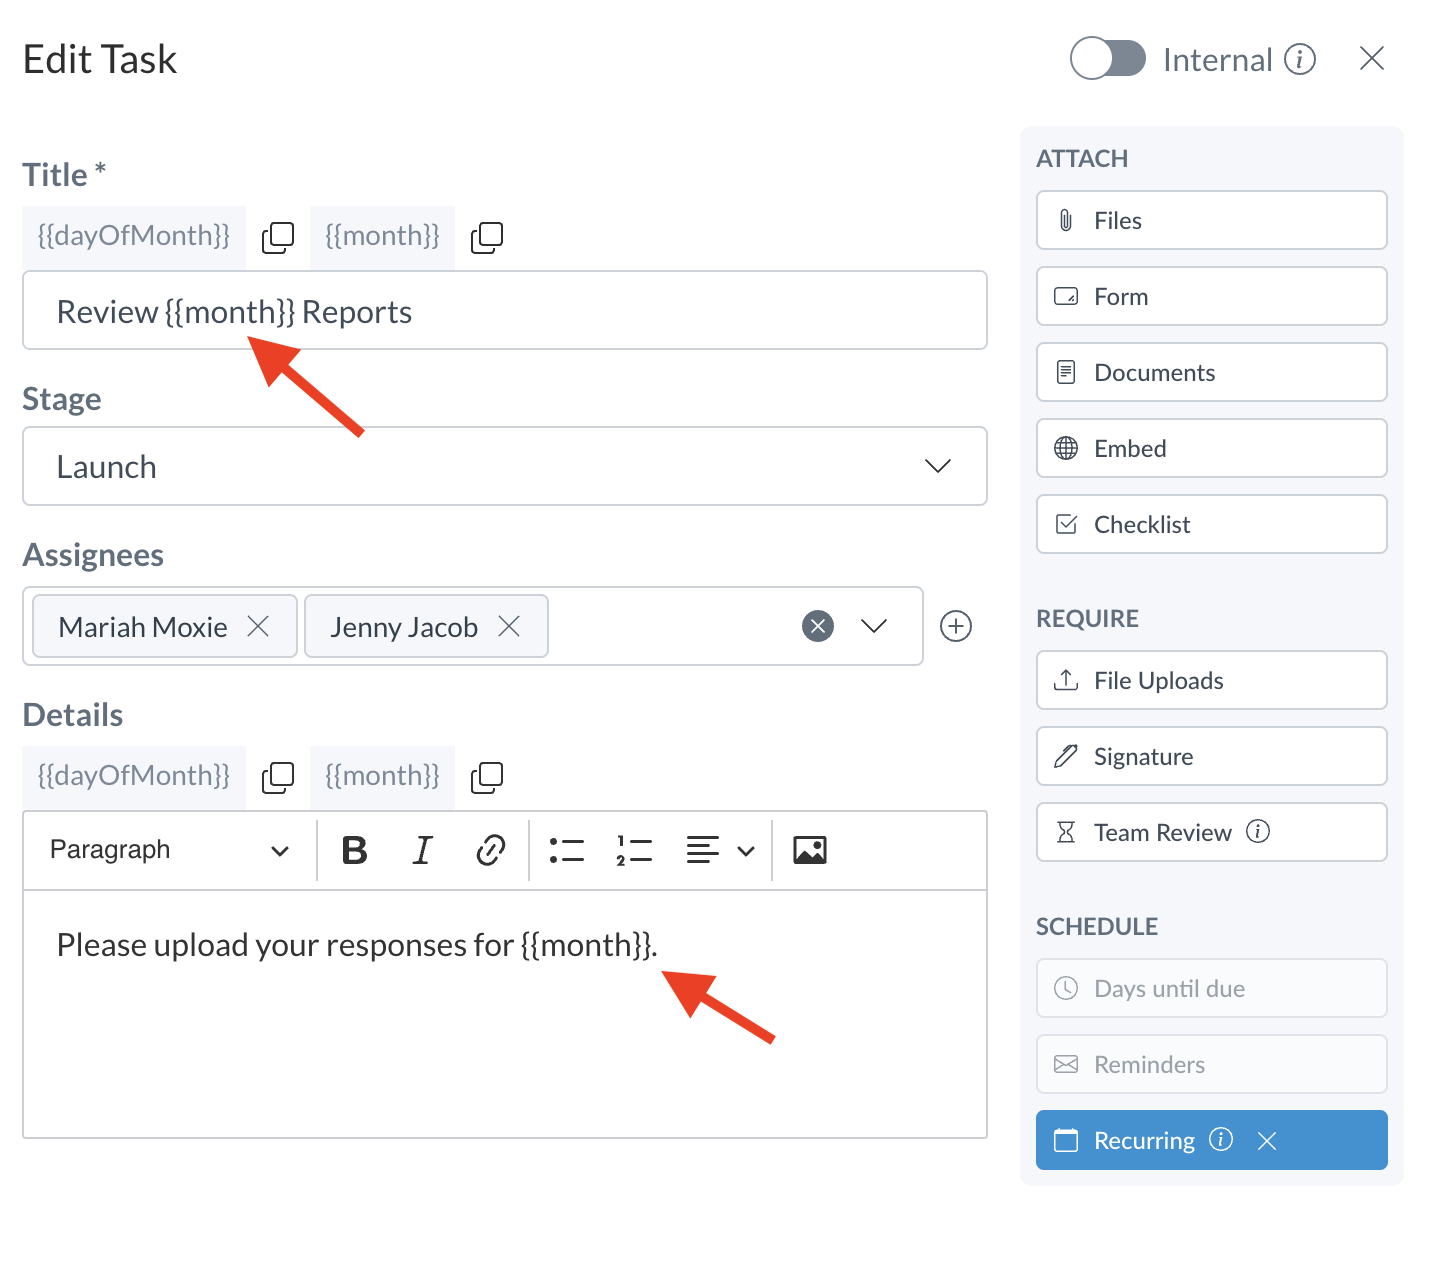
Task: Toggle the Internal switch
Action: coord(1107,59)
